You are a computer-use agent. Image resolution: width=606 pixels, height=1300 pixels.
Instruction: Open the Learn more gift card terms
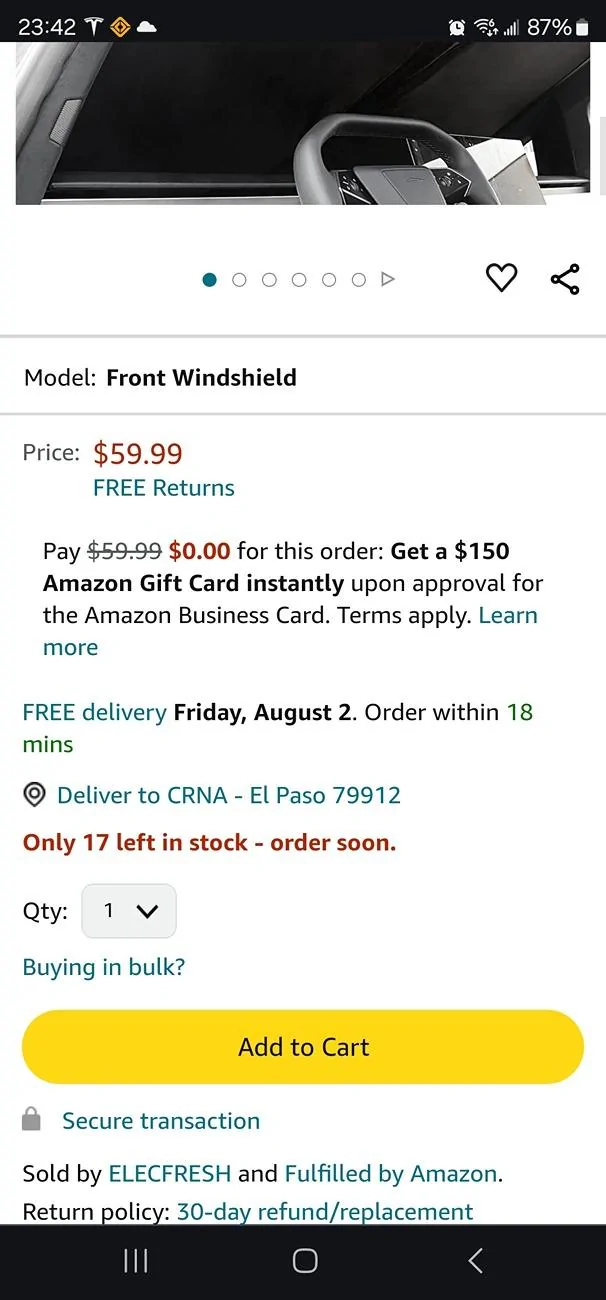pos(507,616)
